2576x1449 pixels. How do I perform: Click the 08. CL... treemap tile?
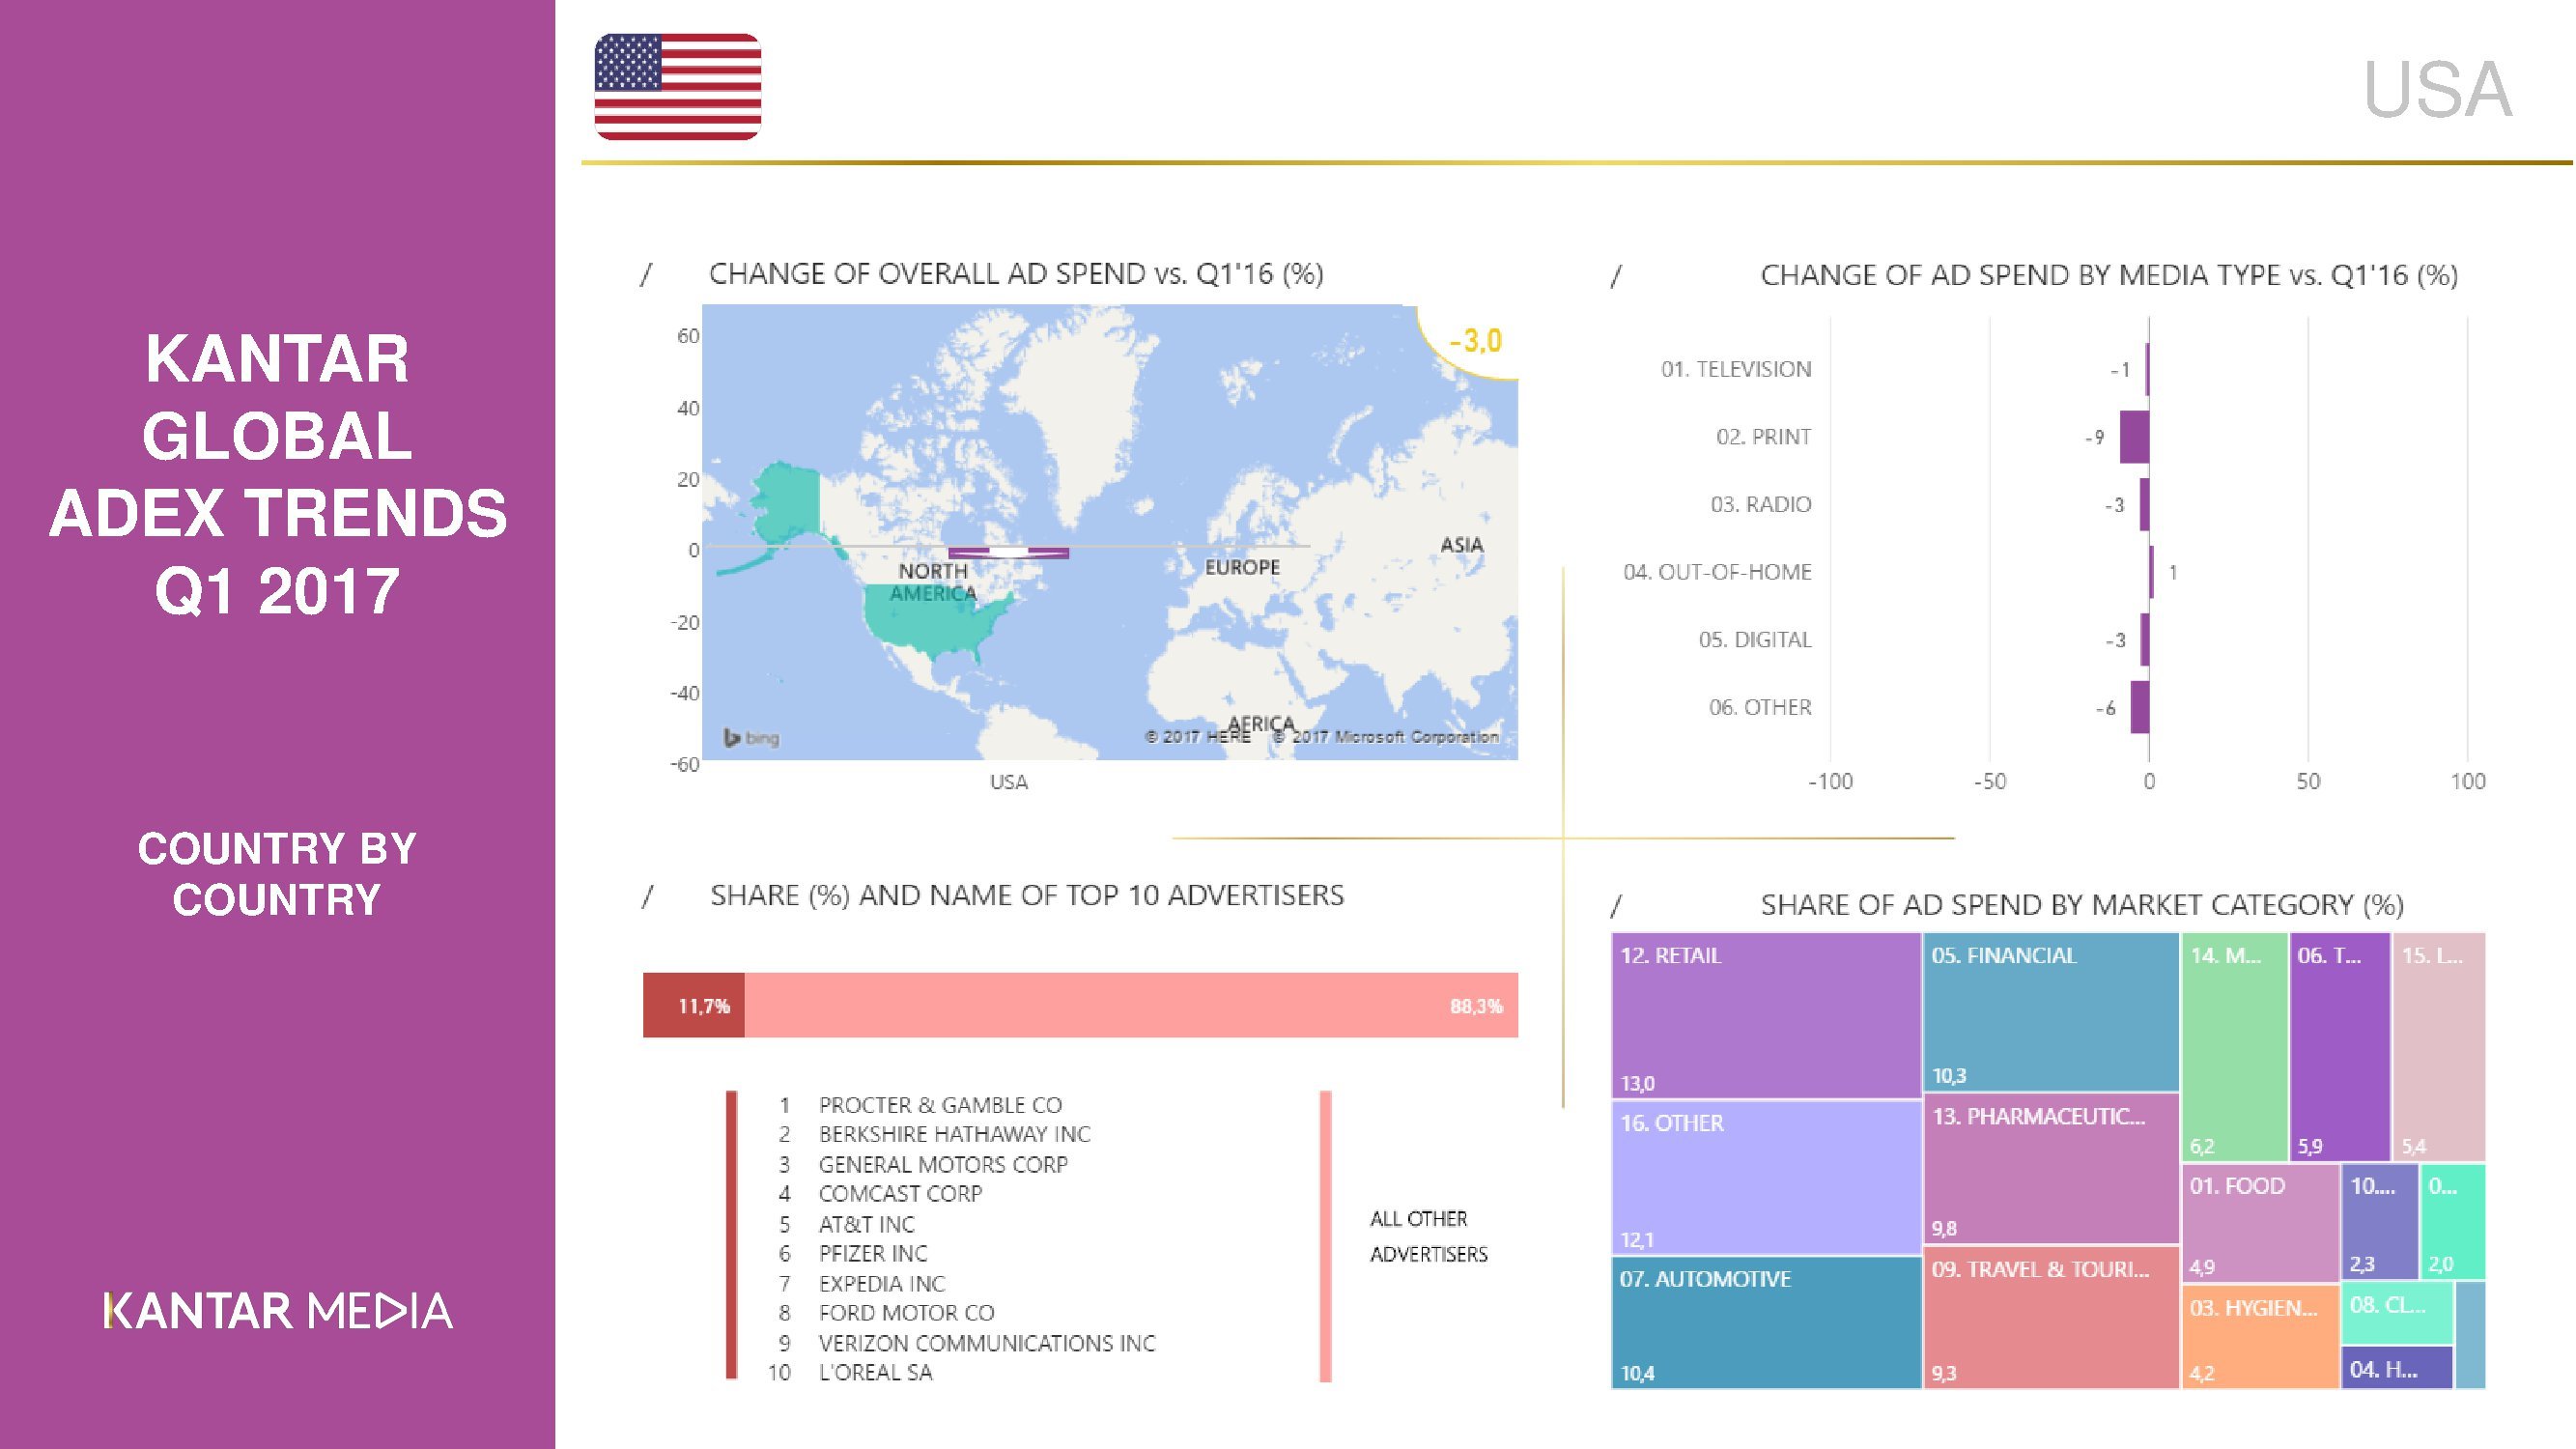[2397, 1313]
